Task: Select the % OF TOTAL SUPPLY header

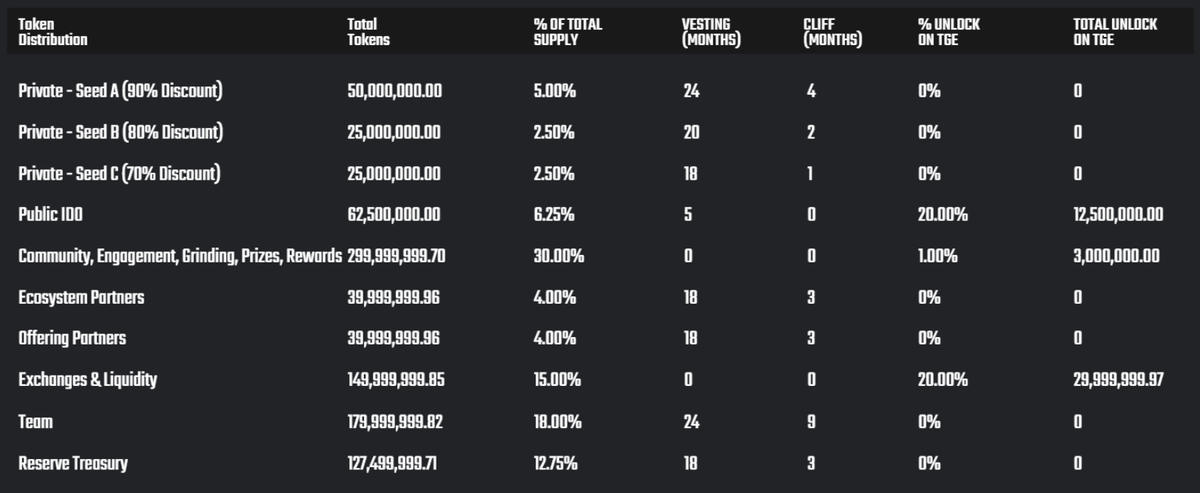Action: click(x=567, y=33)
